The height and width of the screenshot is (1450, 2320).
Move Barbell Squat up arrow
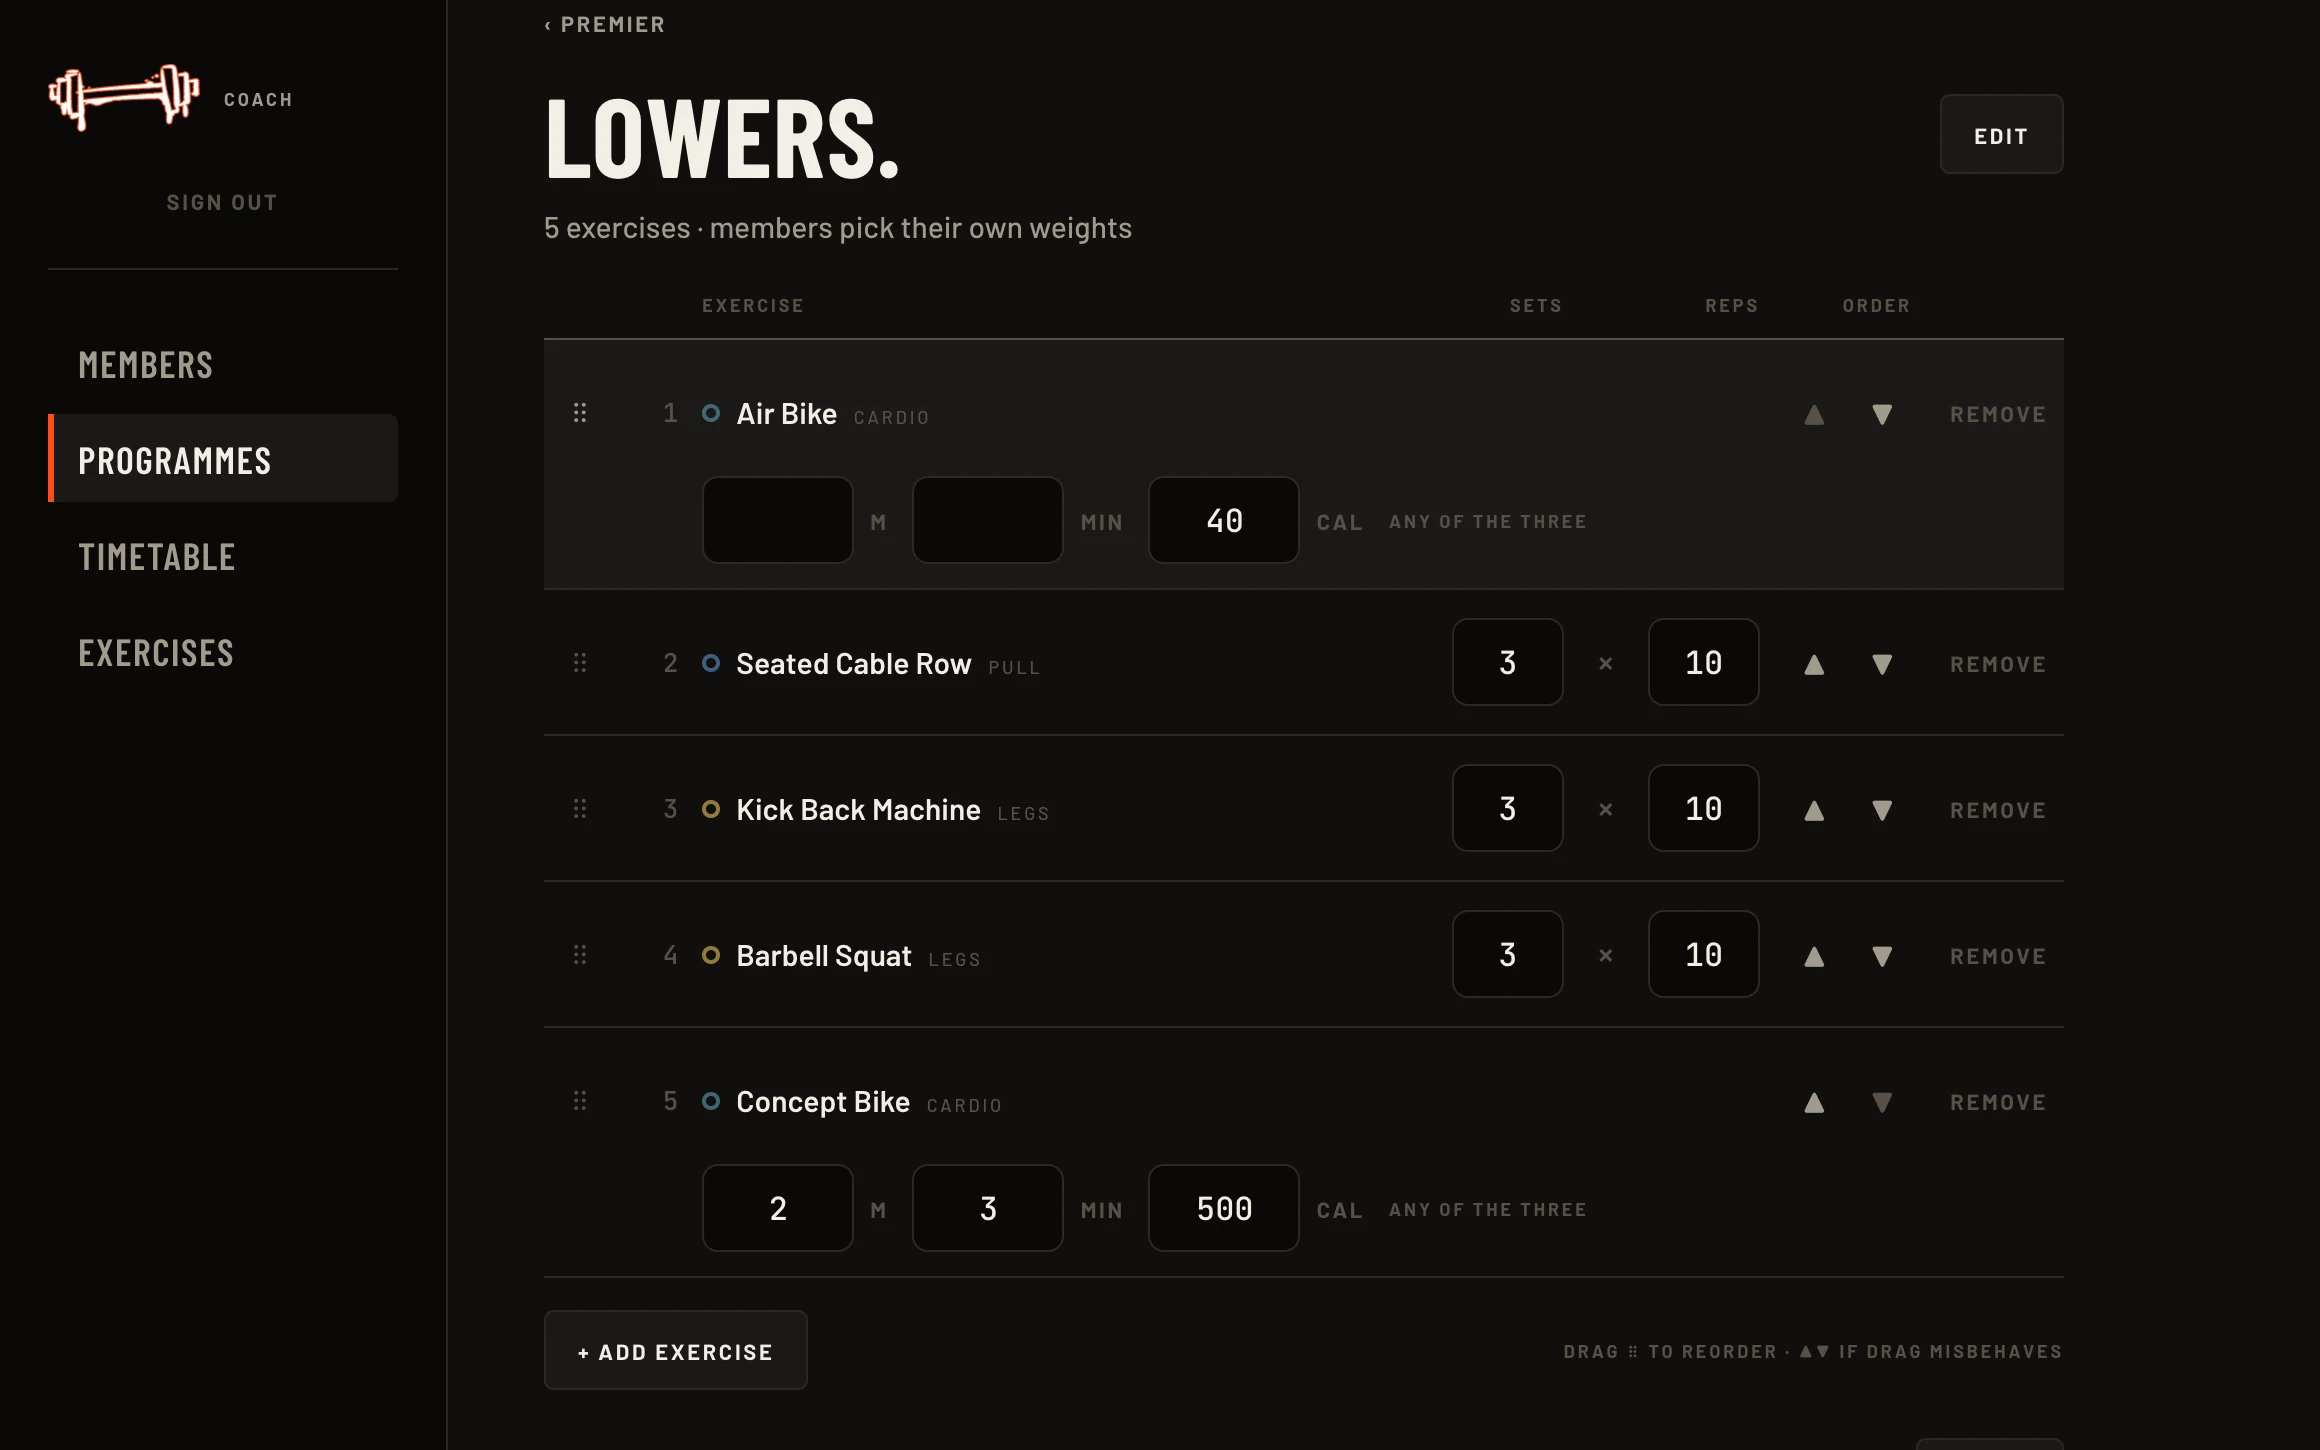click(x=1814, y=956)
